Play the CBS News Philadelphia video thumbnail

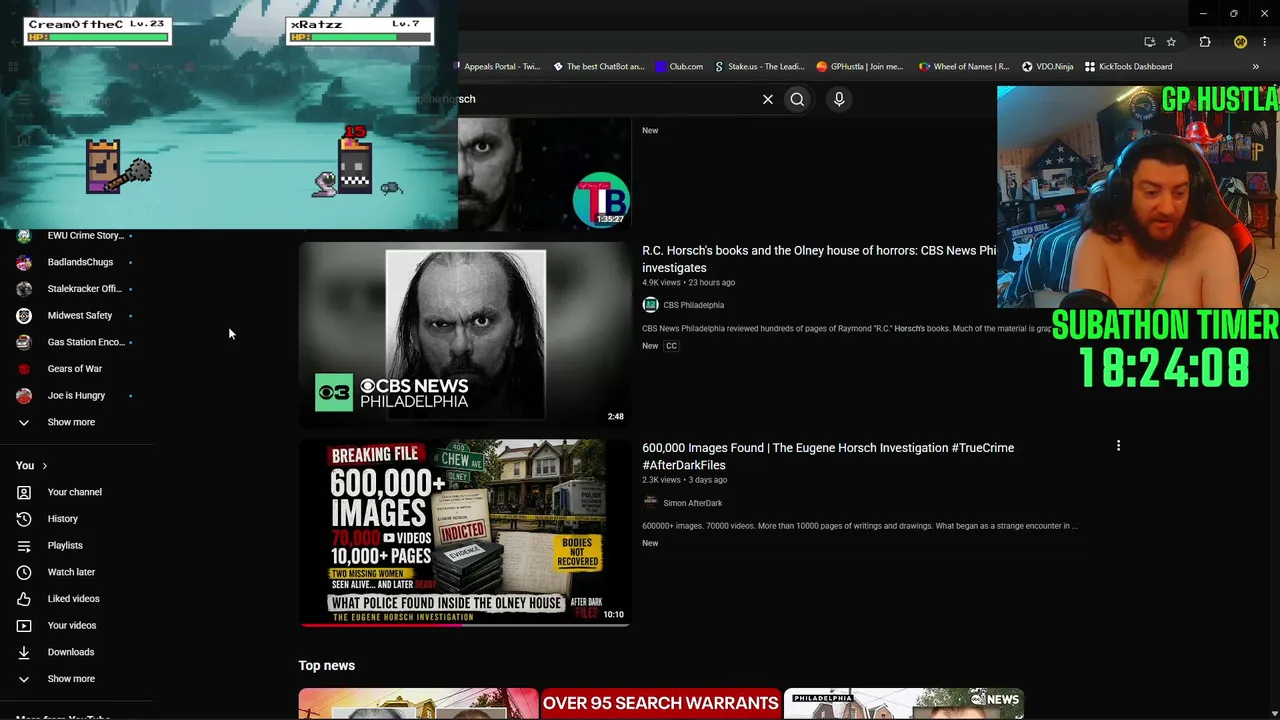(x=465, y=335)
